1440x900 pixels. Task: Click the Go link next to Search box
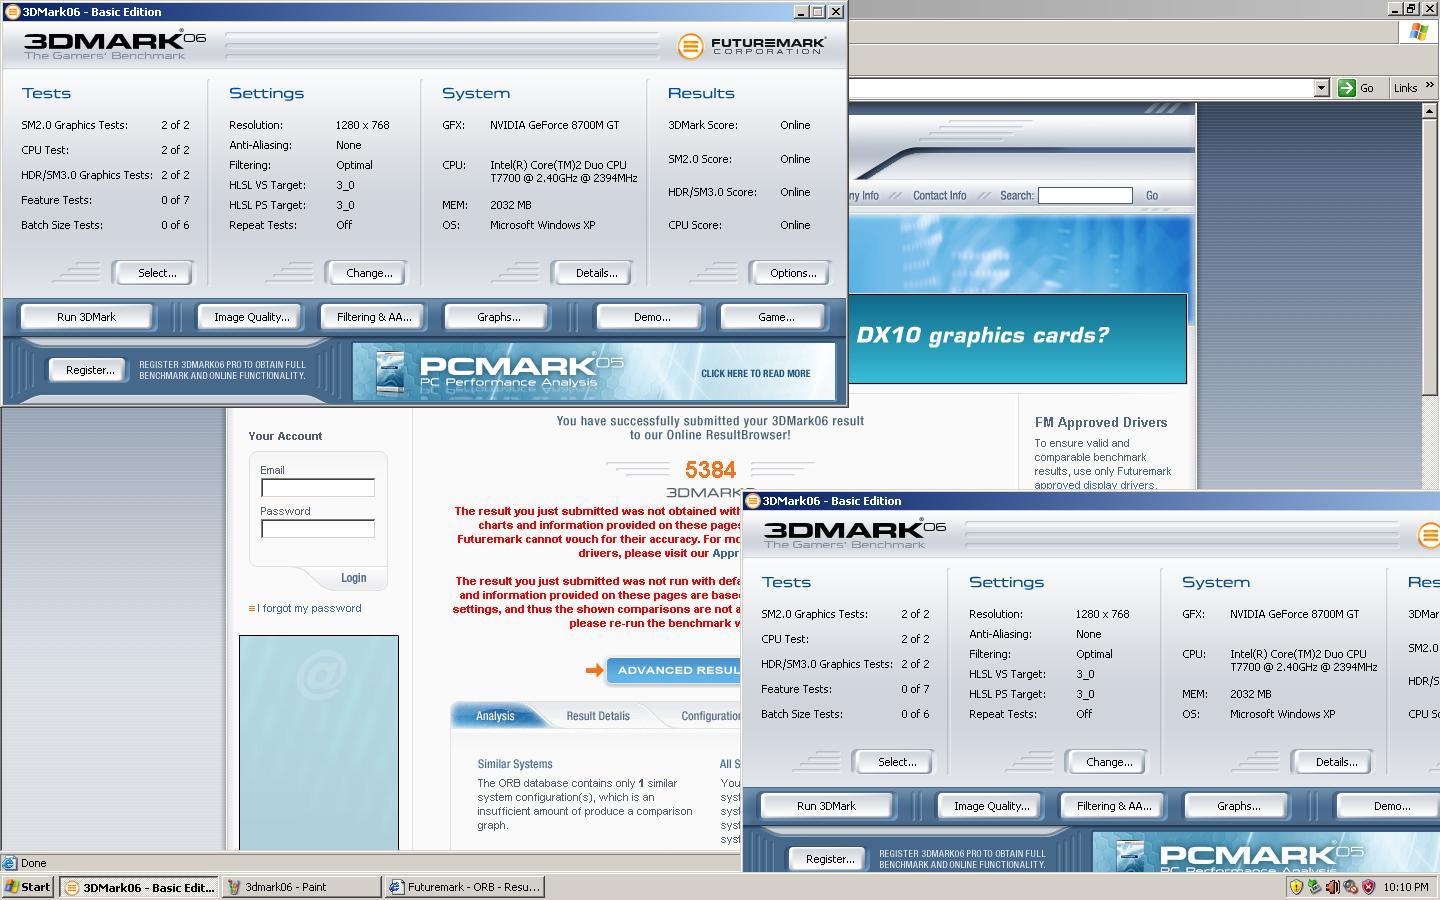1152,196
